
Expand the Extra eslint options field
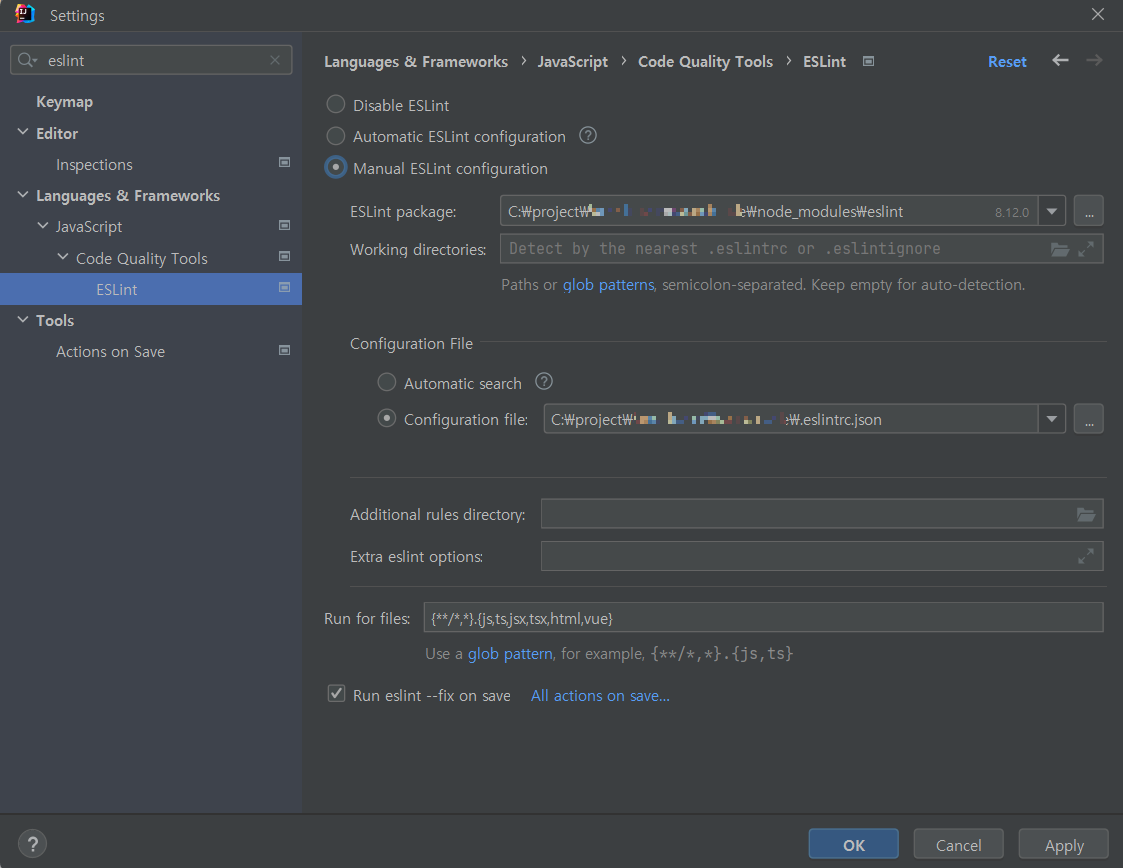click(1086, 556)
